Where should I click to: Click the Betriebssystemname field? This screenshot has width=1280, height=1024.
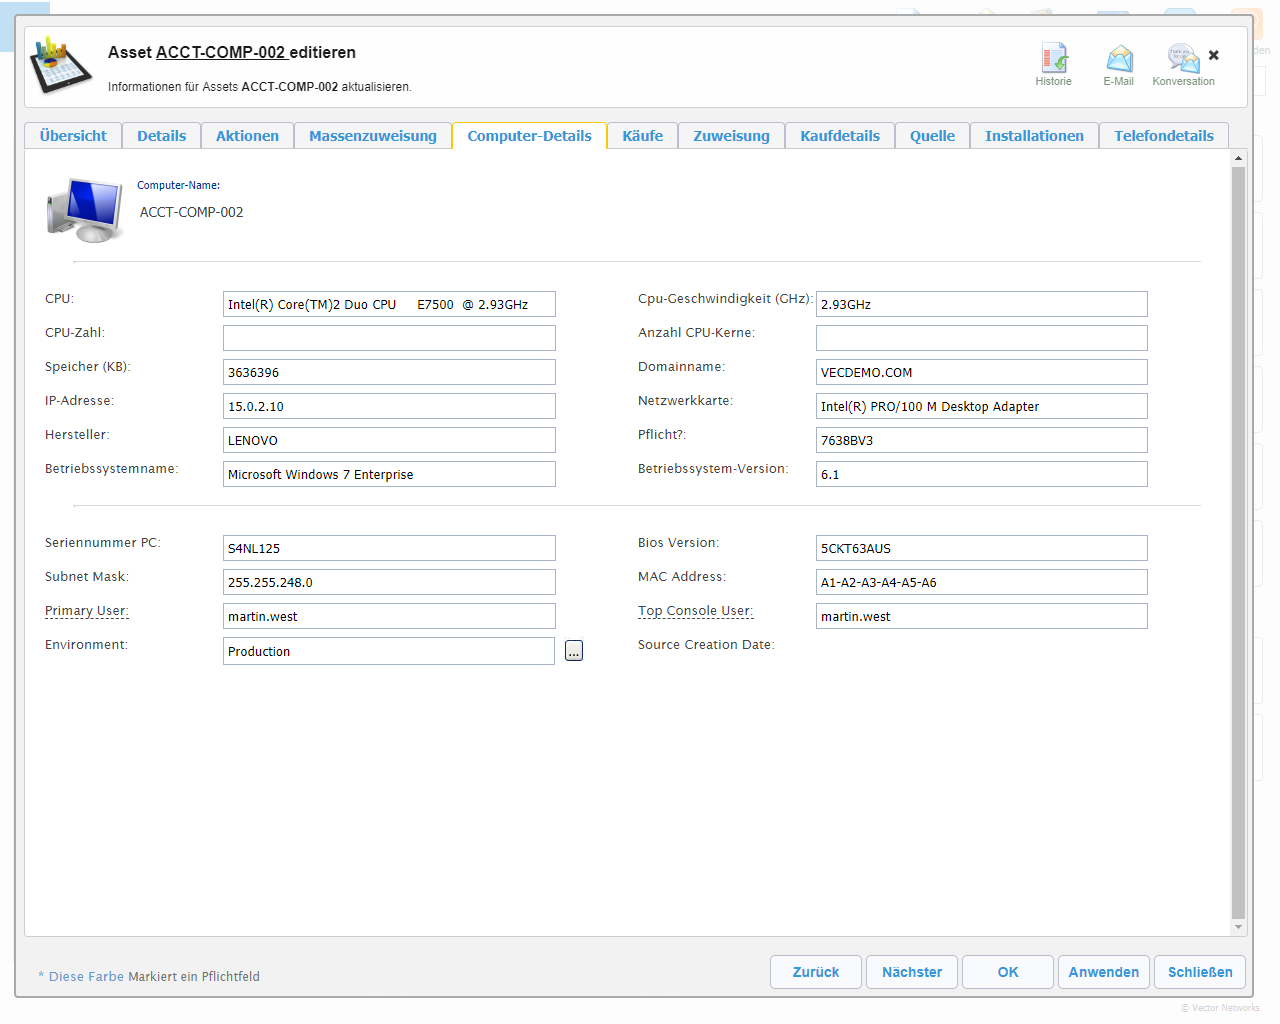click(x=389, y=474)
